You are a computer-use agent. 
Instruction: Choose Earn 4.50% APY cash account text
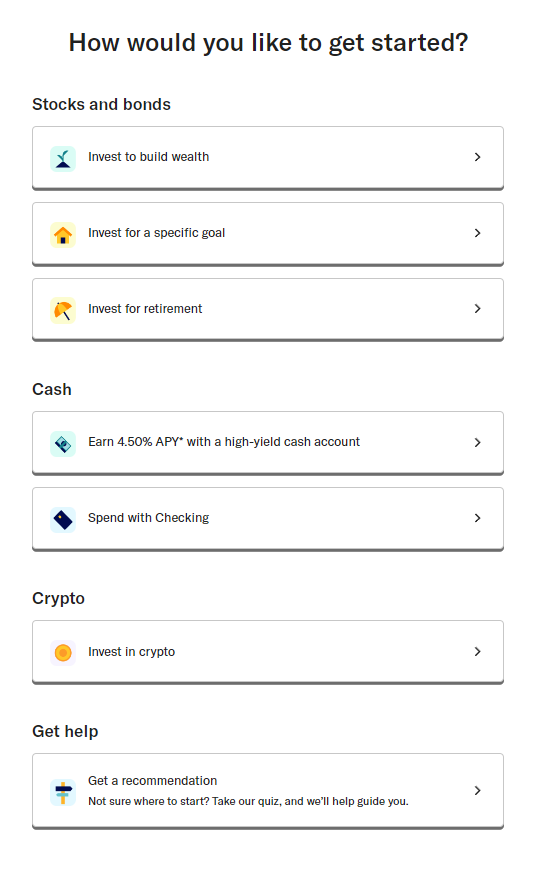coord(224,442)
